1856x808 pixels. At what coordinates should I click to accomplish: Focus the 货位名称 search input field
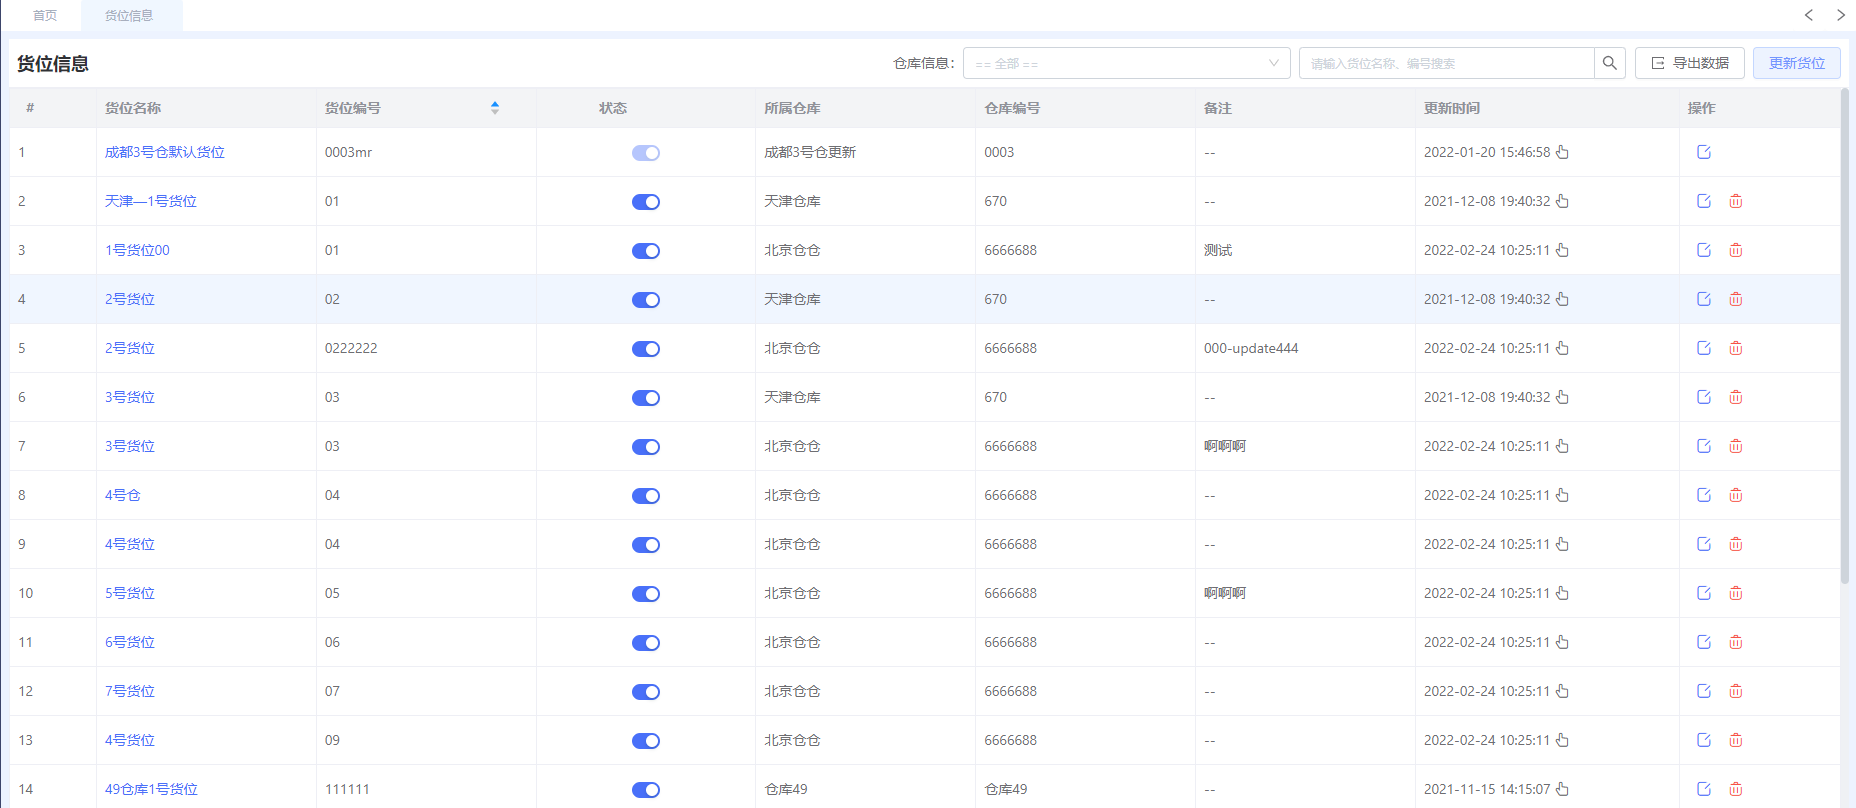pos(1447,63)
